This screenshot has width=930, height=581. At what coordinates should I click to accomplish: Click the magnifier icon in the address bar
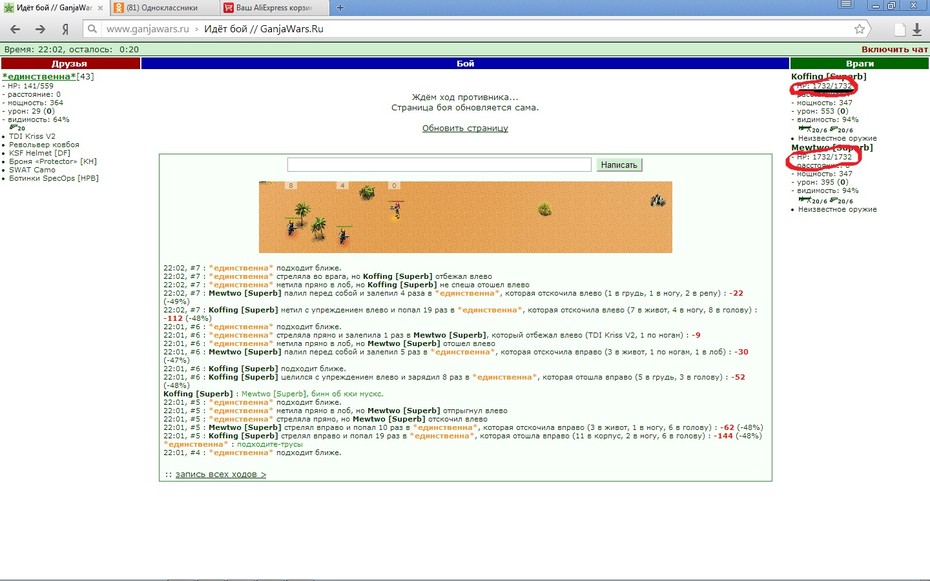coord(92,28)
